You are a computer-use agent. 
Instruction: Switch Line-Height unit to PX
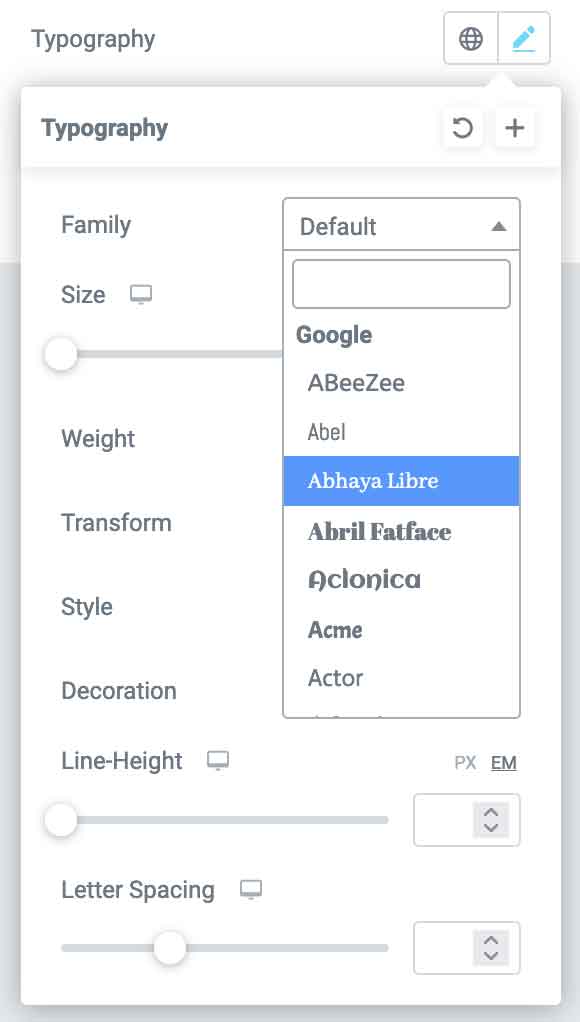(x=465, y=763)
